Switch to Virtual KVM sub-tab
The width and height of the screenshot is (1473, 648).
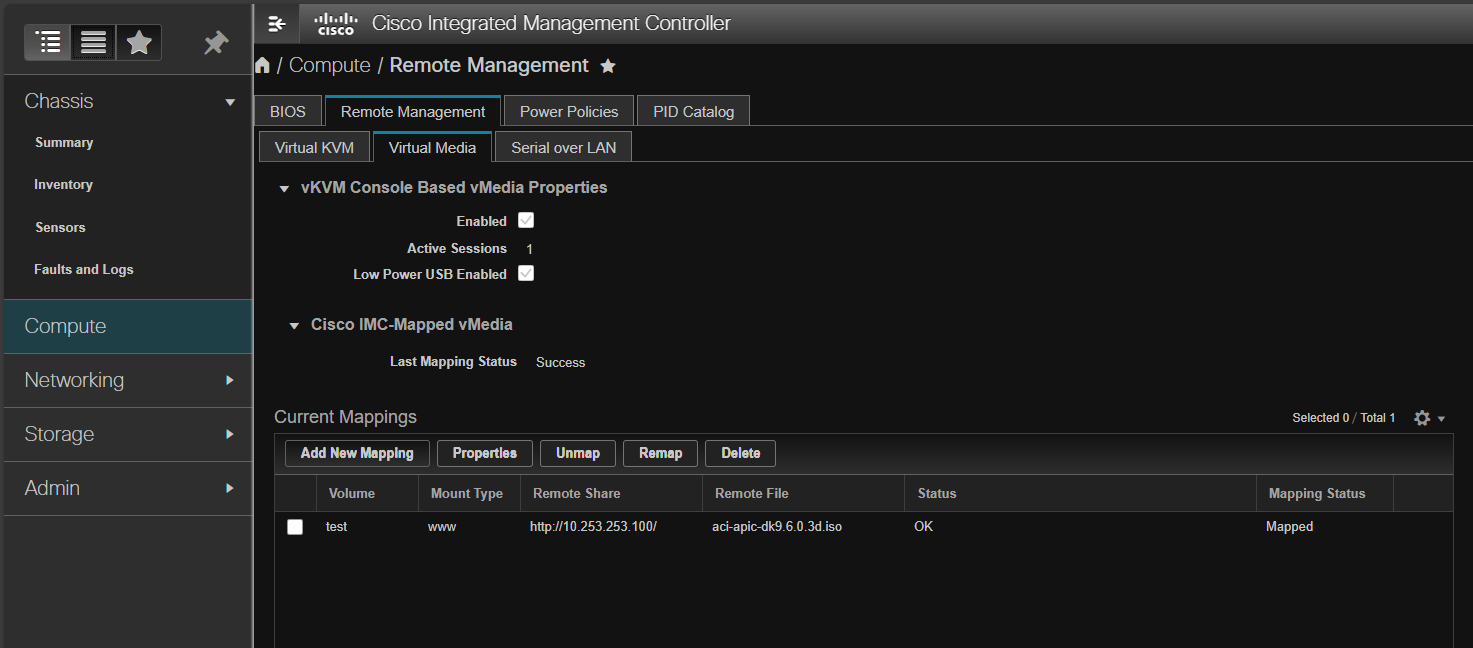(314, 147)
